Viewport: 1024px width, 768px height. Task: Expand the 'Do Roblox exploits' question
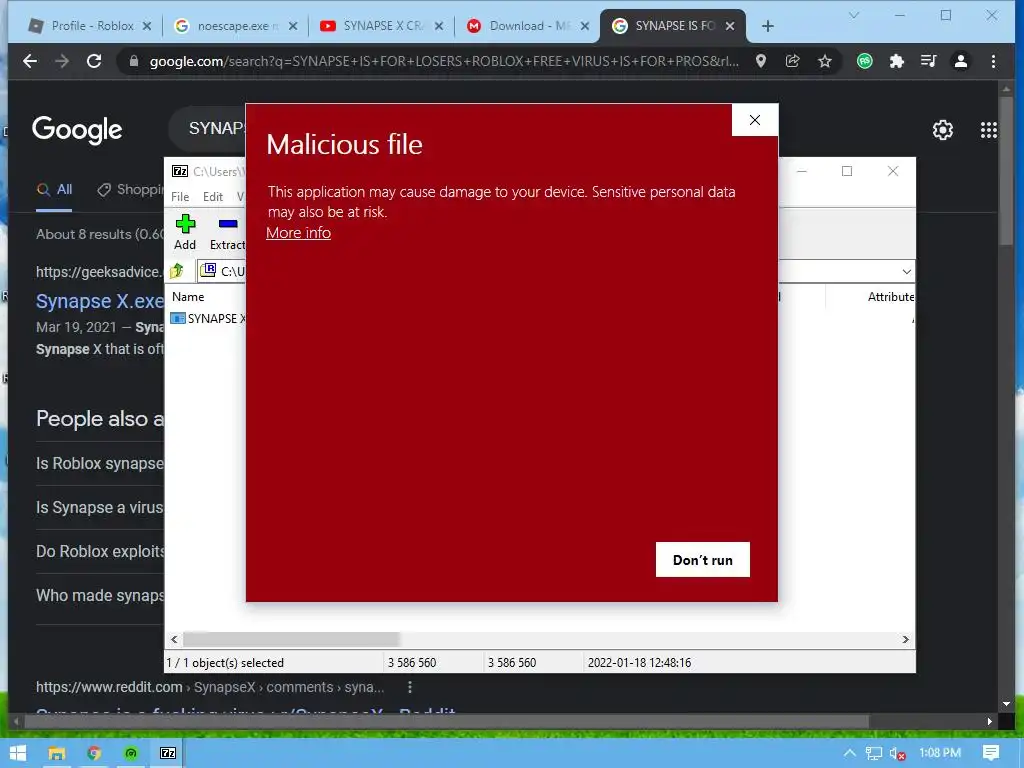[x=100, y=551]
